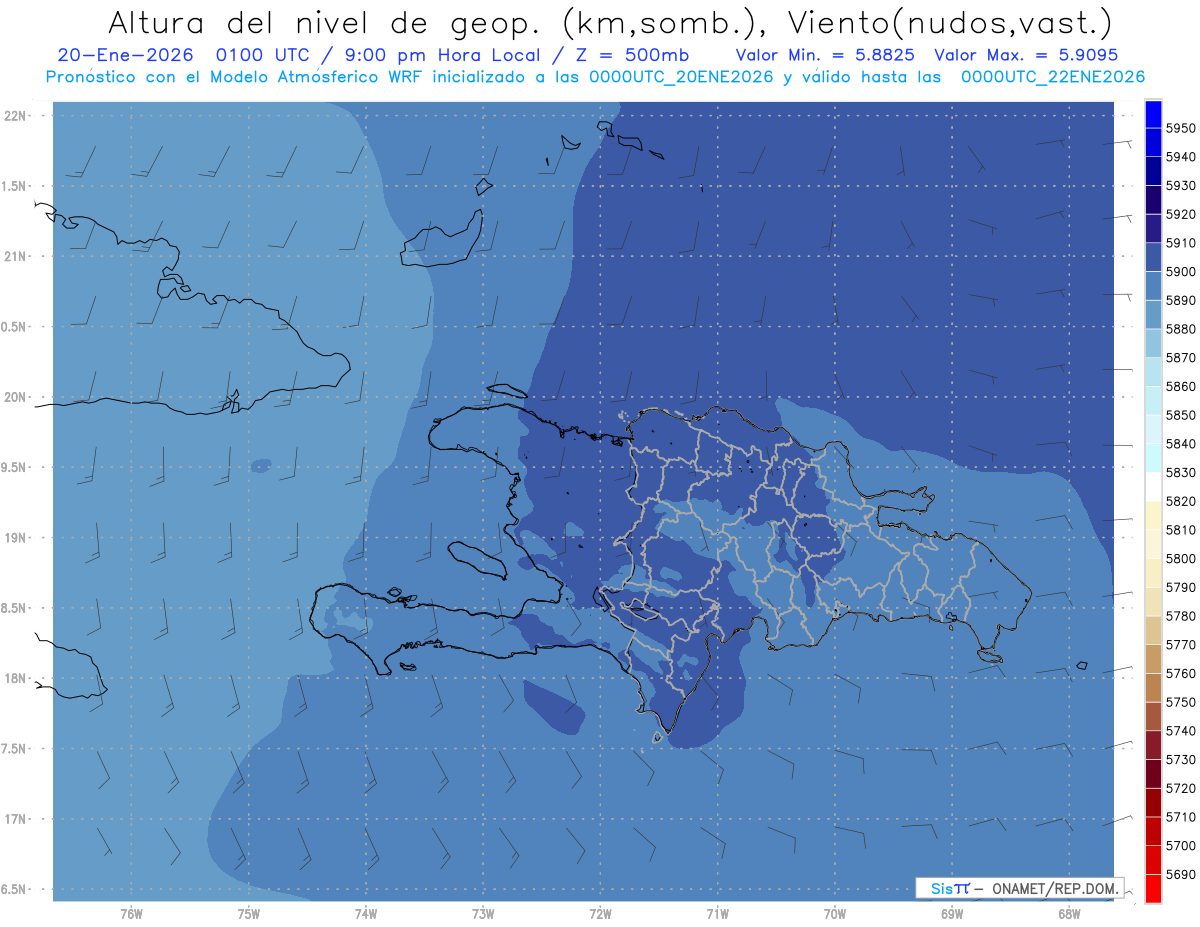Click the colorbar label '5710'

click(x=1180, y=817)
